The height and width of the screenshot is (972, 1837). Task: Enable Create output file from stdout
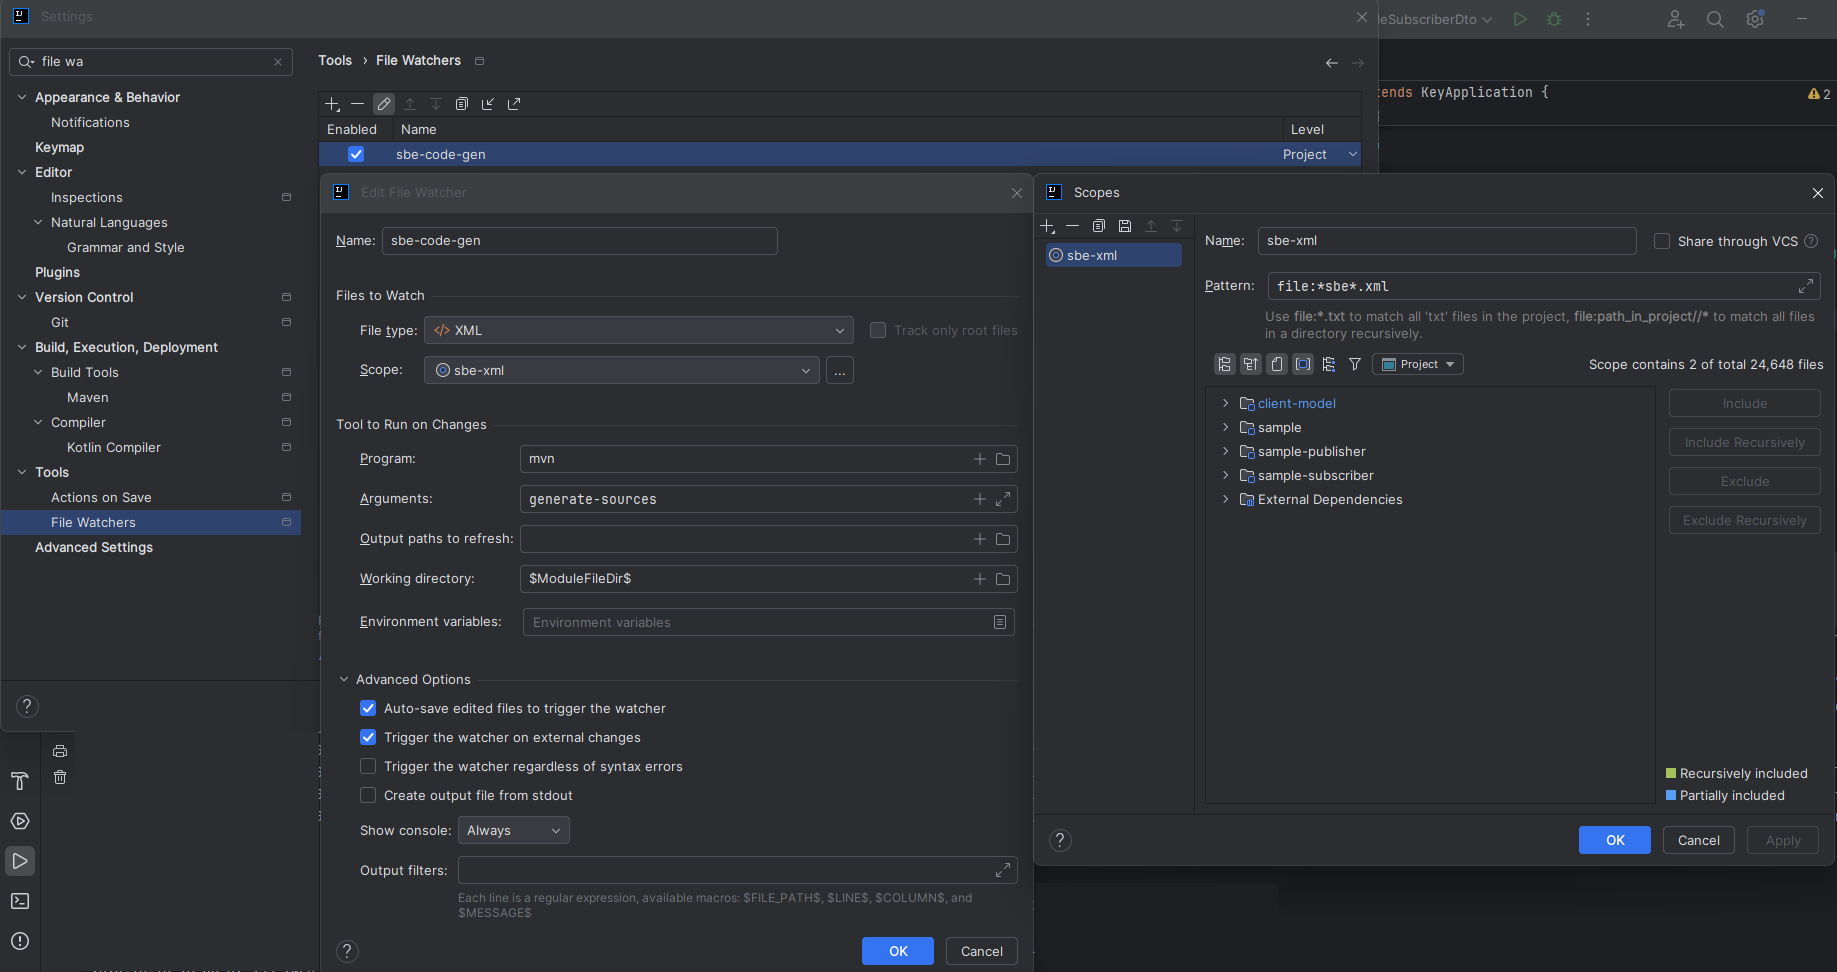(x=368, y=795)
